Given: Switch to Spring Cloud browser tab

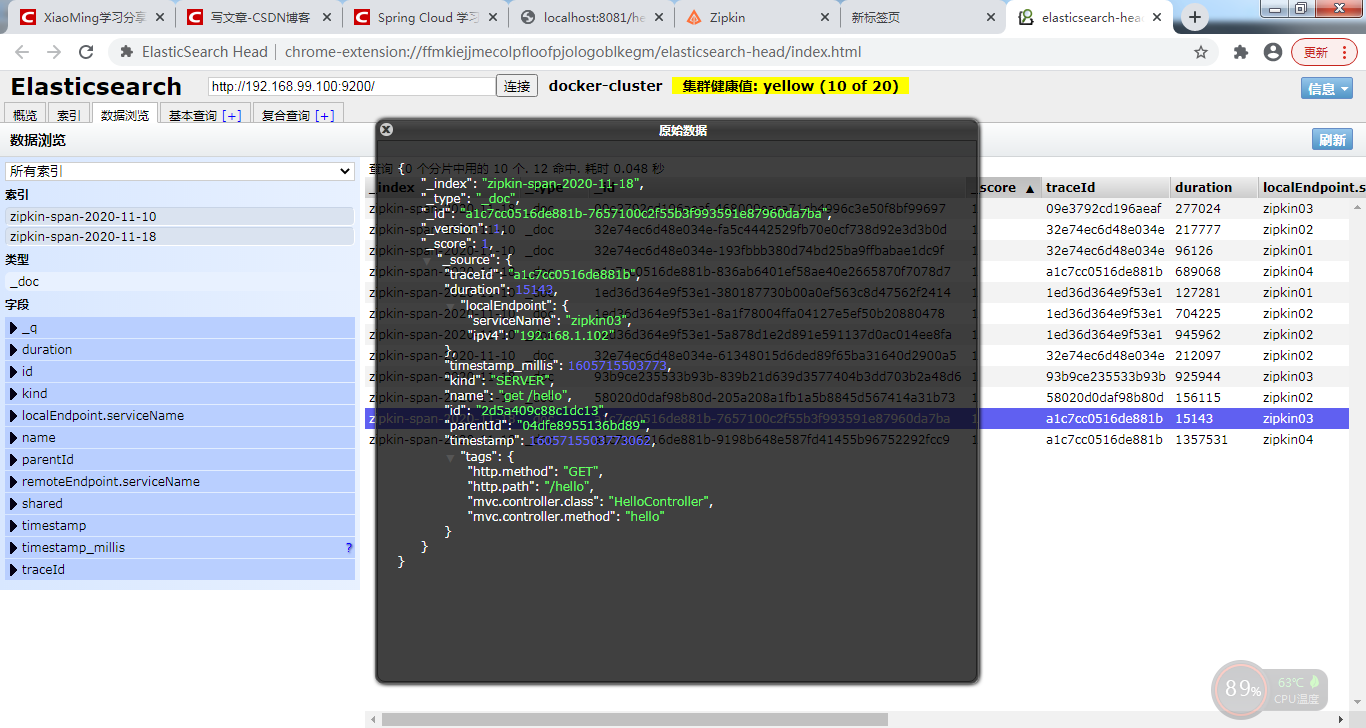Looking at the screenshot, I should [423, 18].
